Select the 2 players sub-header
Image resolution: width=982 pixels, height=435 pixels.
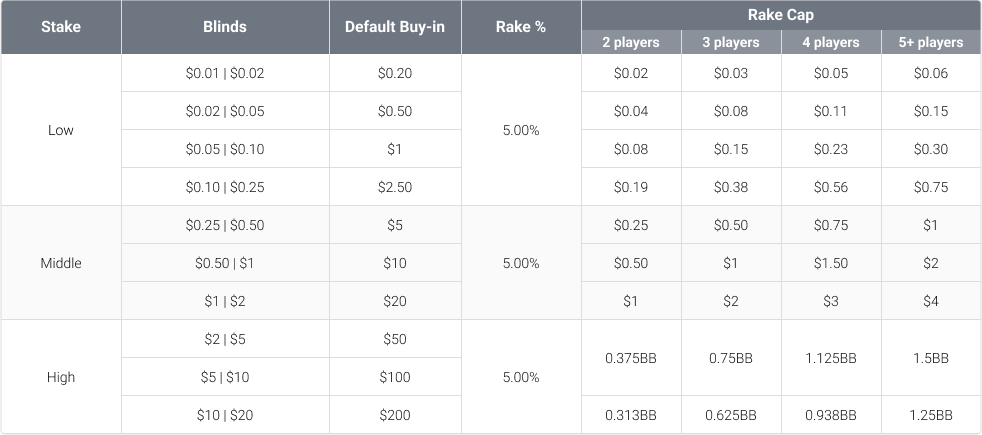point(631,42)
